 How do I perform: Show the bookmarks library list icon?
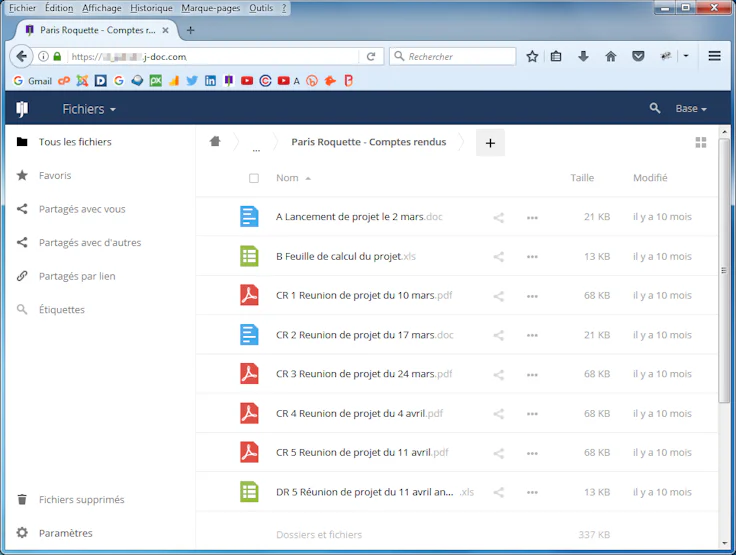(556, 57)
